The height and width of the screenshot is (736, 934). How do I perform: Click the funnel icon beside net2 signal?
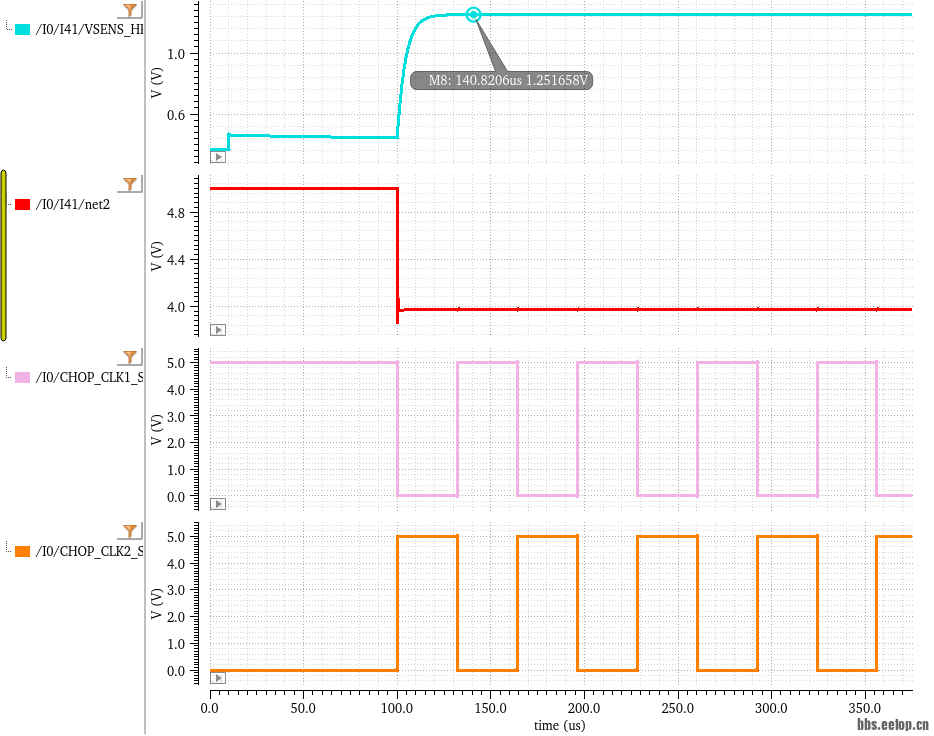tap(130, 184)
